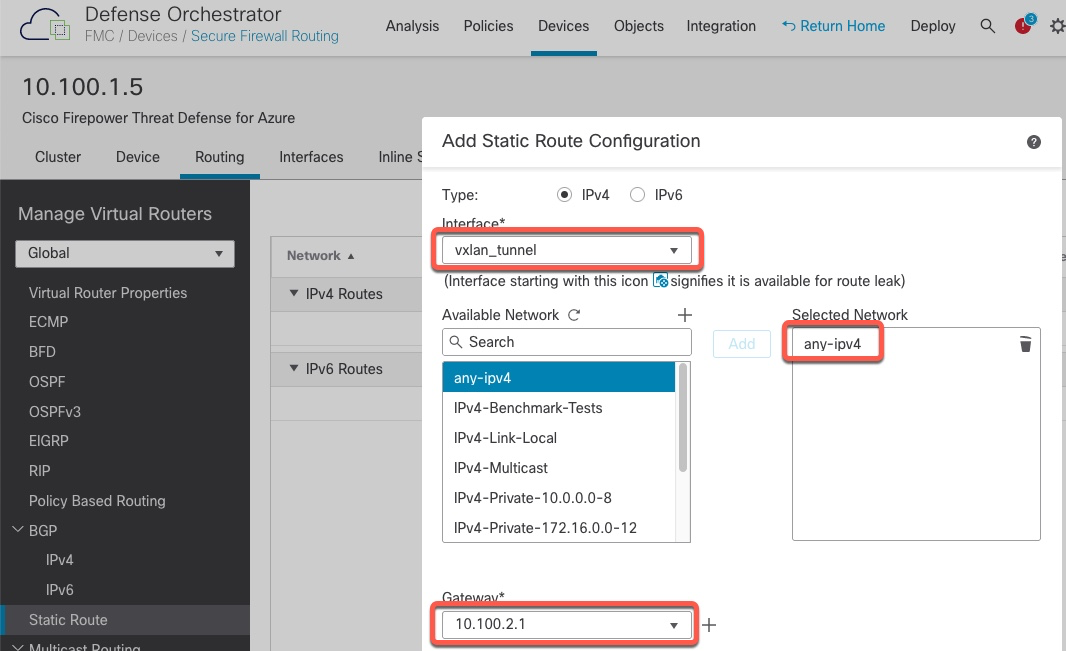1066x651 pixels.
Task: Open BFD in sidebar
Action: tap(42, 352)
